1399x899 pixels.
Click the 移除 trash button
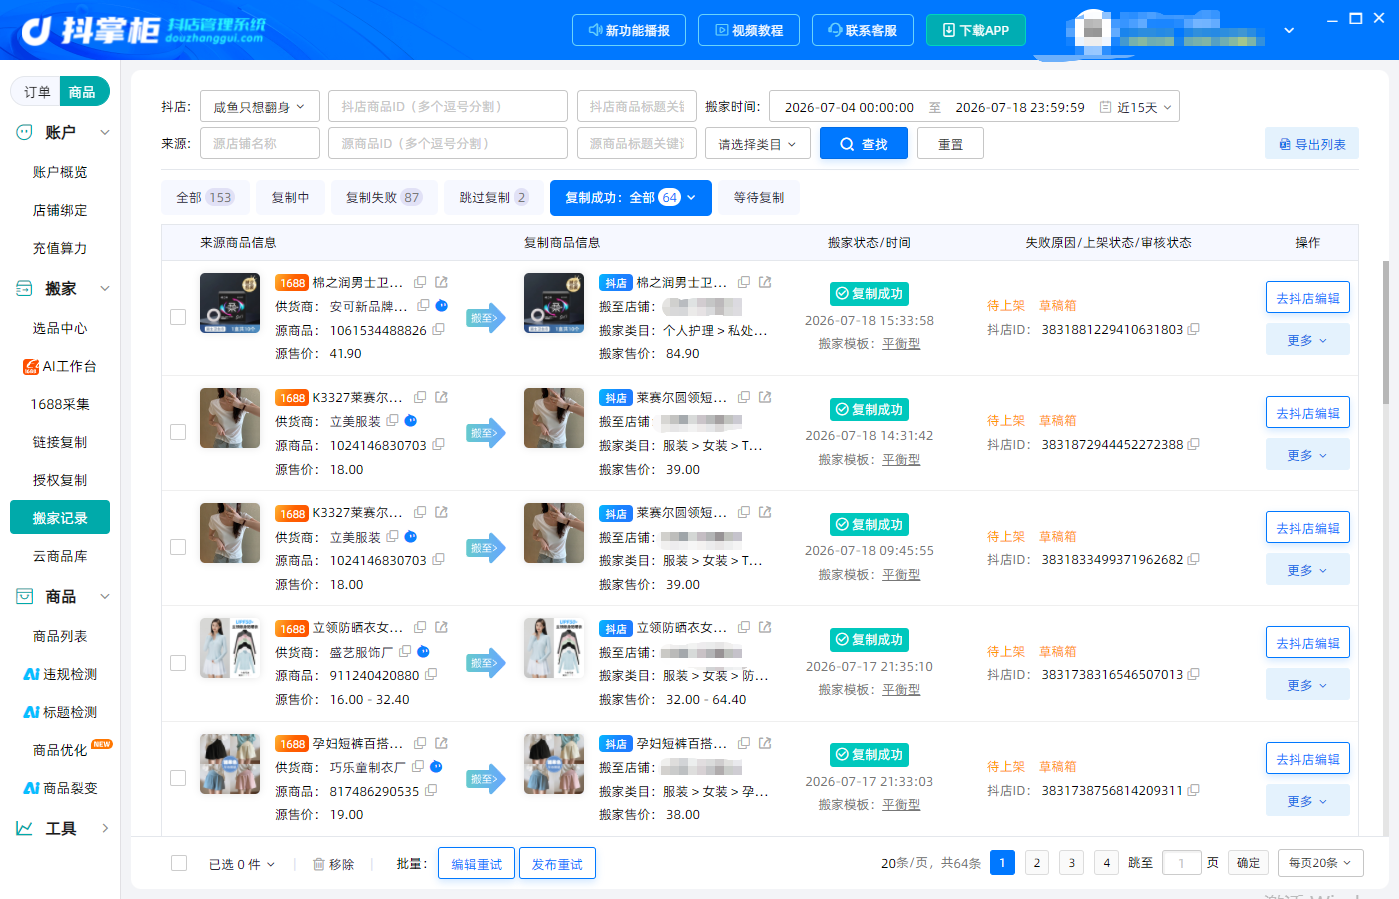pyautogui.click(x=333, y=864)
